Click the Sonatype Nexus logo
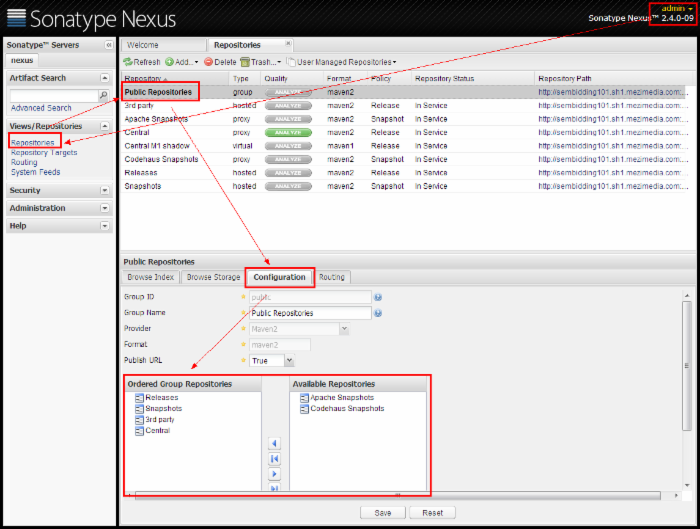Viewport: 700px width, 529px height. (x=91, y=19)
